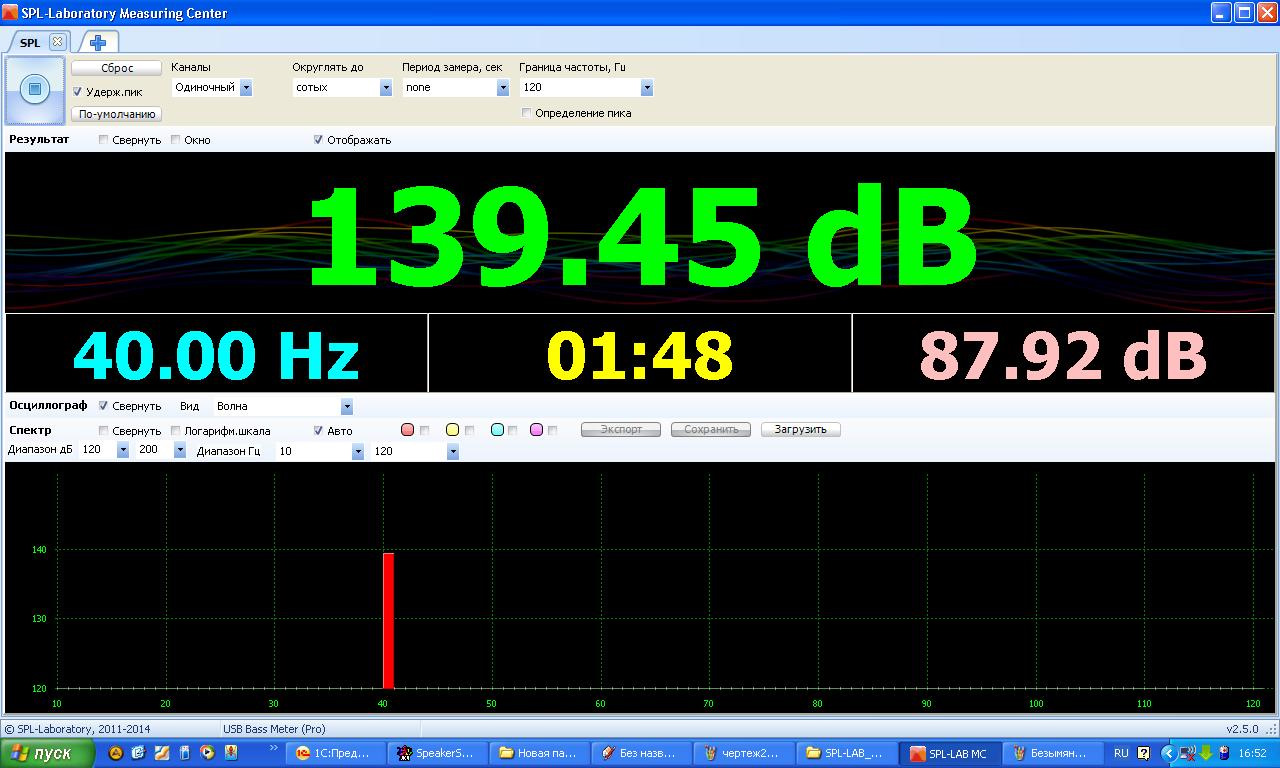
Task: Open the Каналы dropdown showing Одиночный
Action: point(212,87)
